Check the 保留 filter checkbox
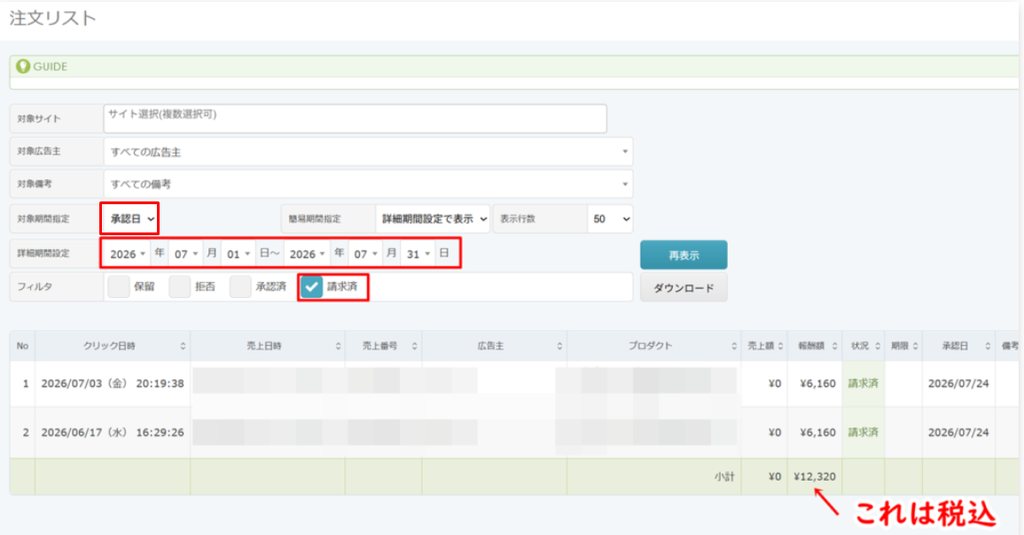Screen dimensions: 1024x535 pos(118,287)
